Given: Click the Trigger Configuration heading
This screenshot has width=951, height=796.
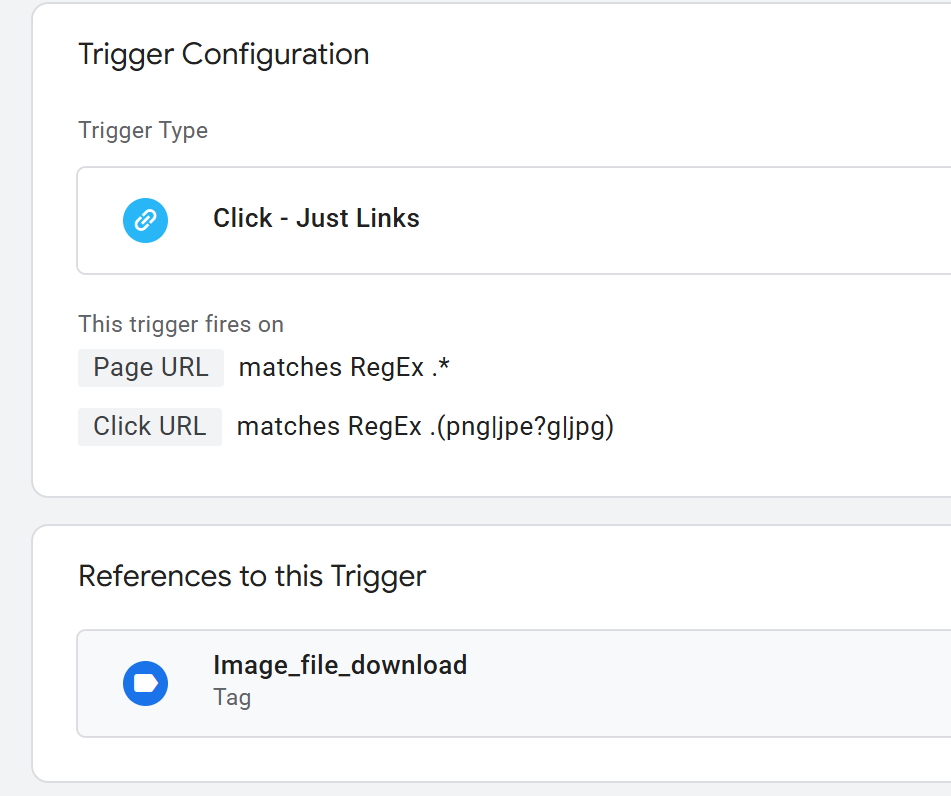Looking at the screenshot, I should pos(224,55).
